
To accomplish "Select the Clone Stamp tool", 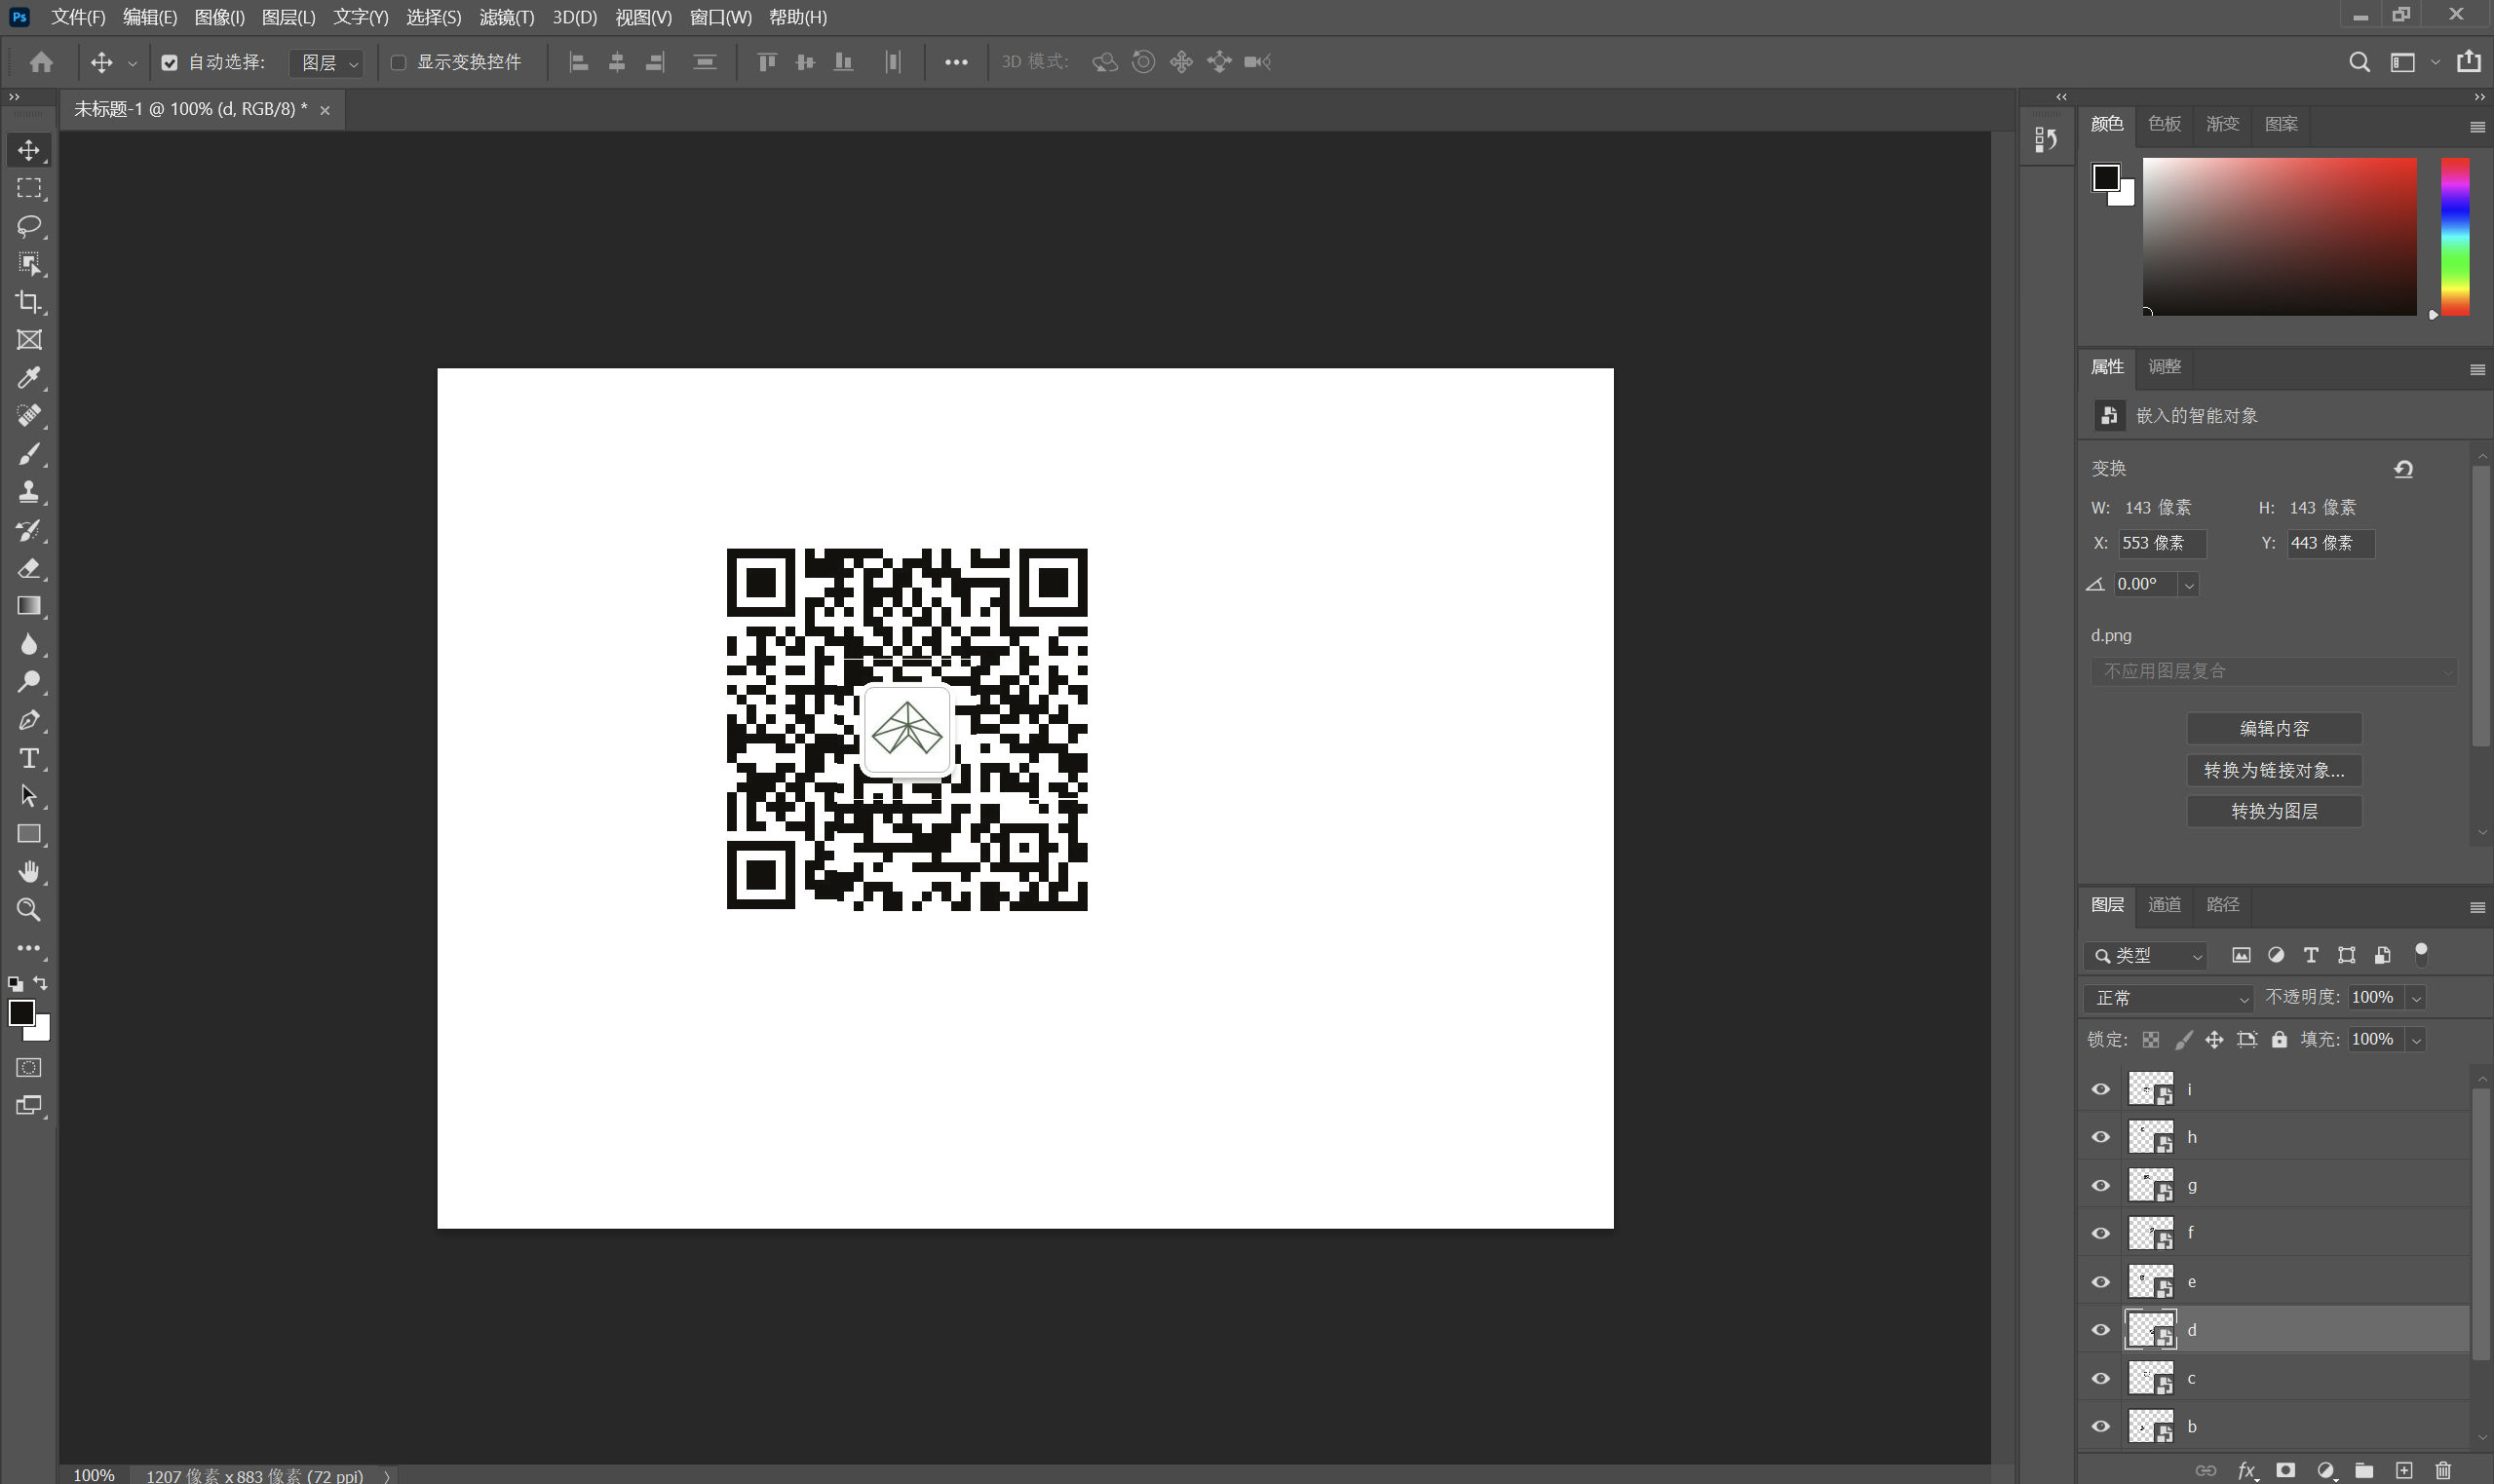I will (29, 492).
